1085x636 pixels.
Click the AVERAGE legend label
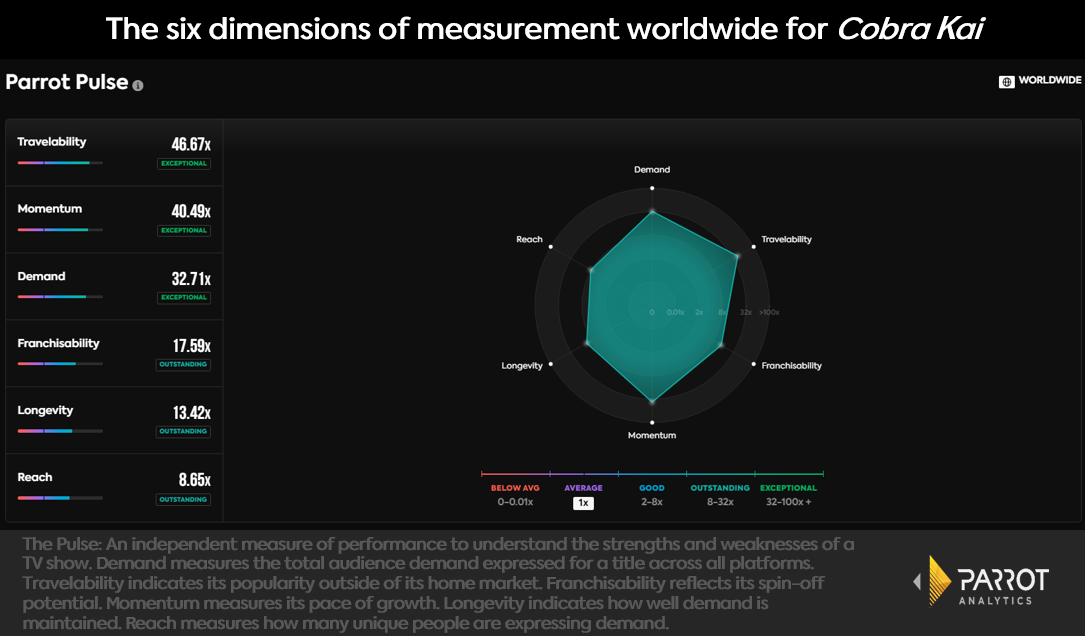583,488
